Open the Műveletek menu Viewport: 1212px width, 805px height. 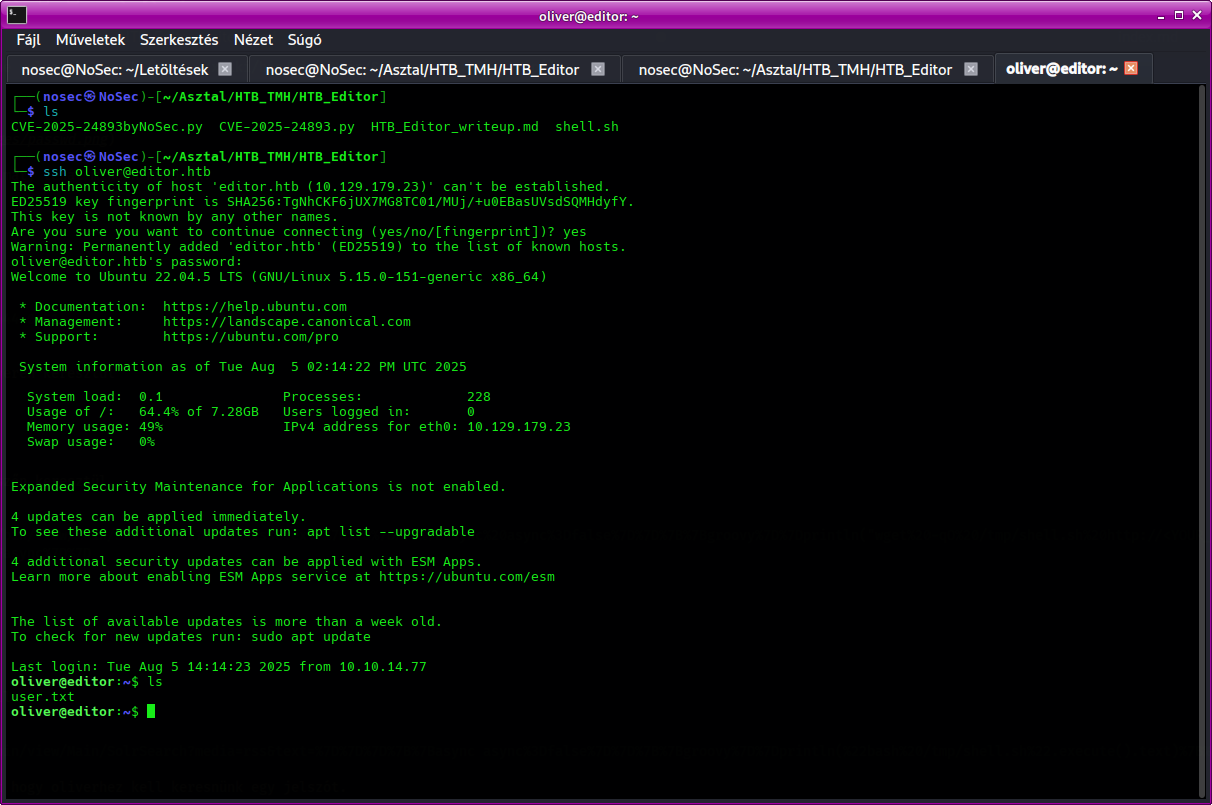click(x=90, y=40)
